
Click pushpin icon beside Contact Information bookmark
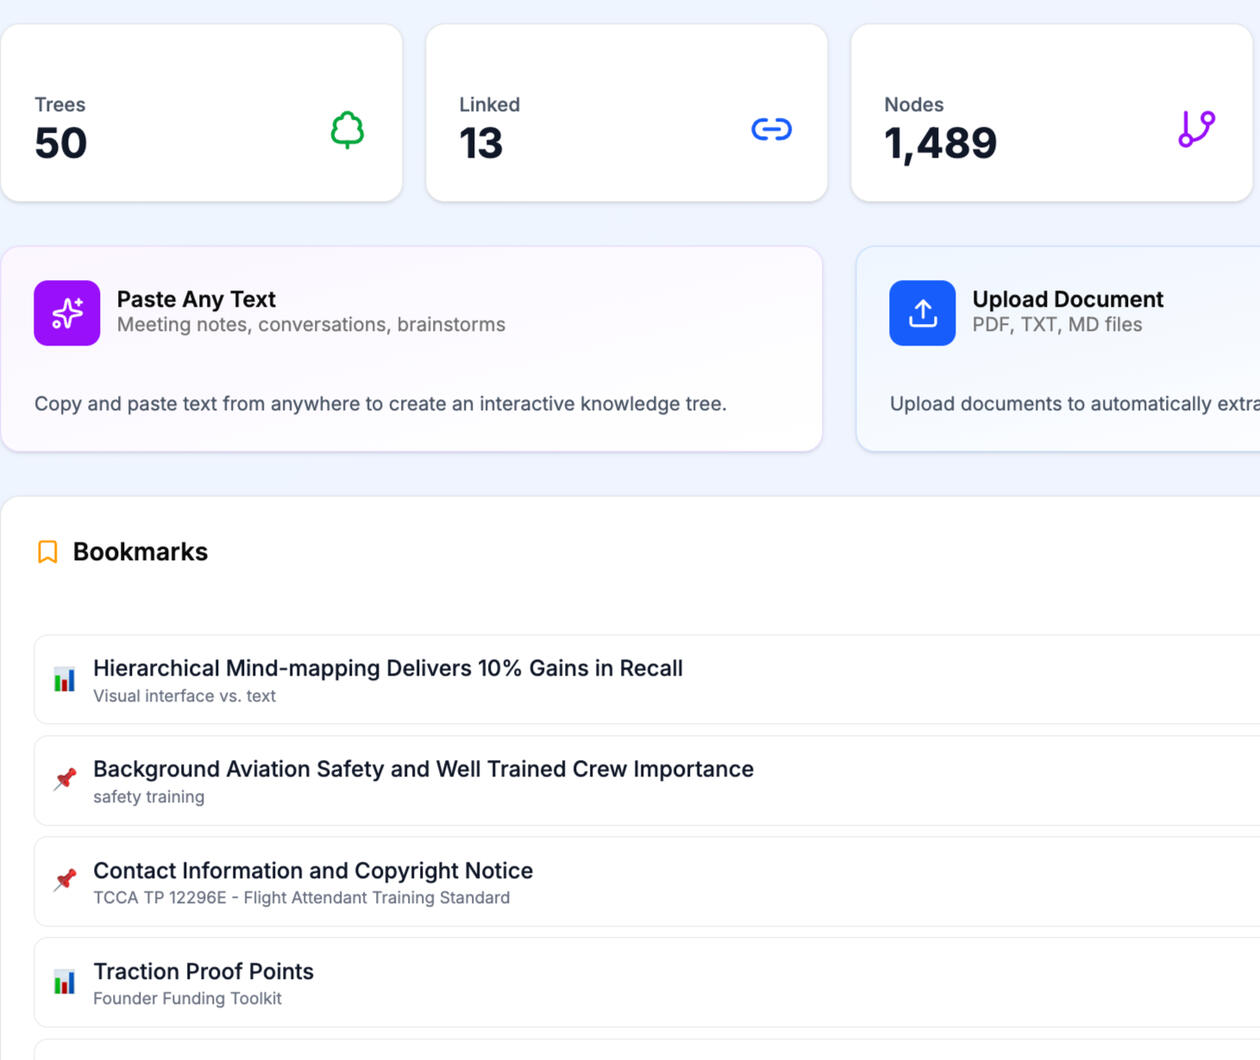click(x=65, y=880)
